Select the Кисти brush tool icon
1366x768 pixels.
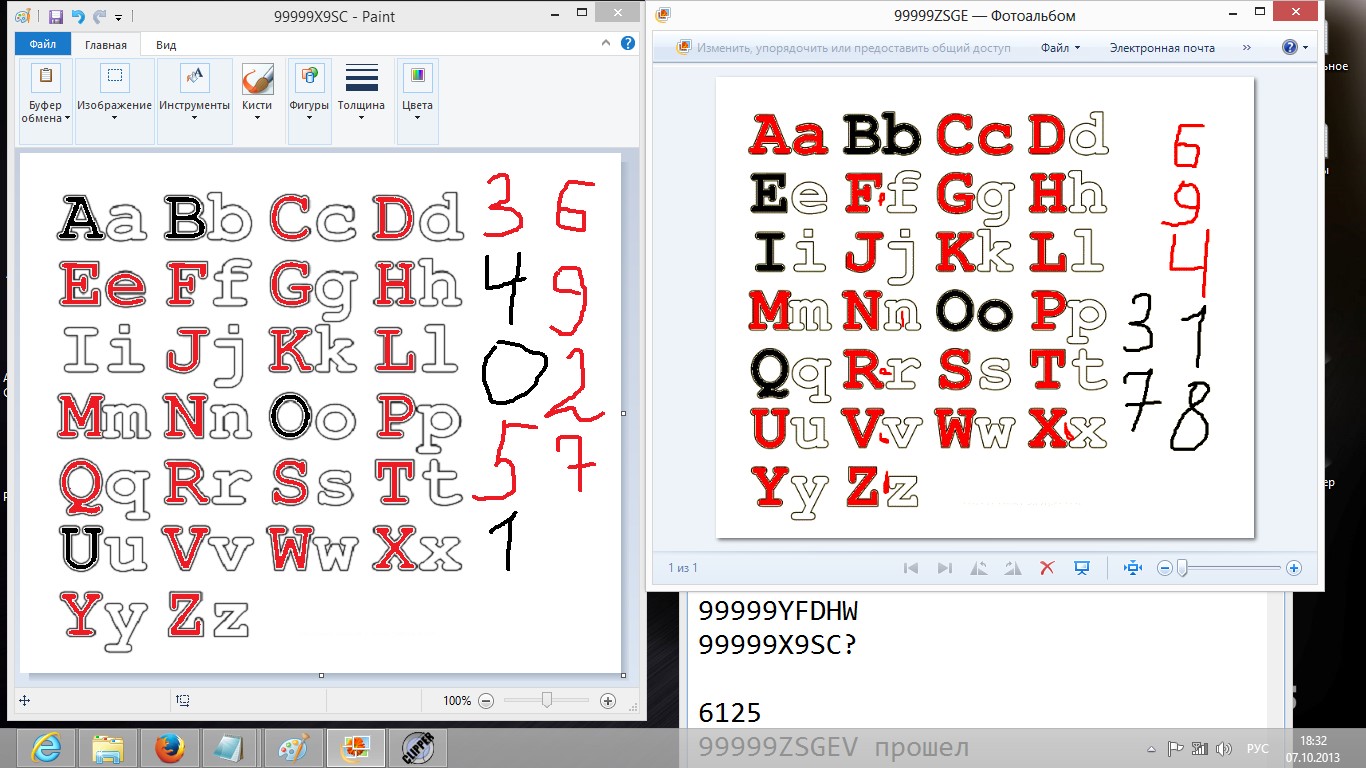coord(257,78)
